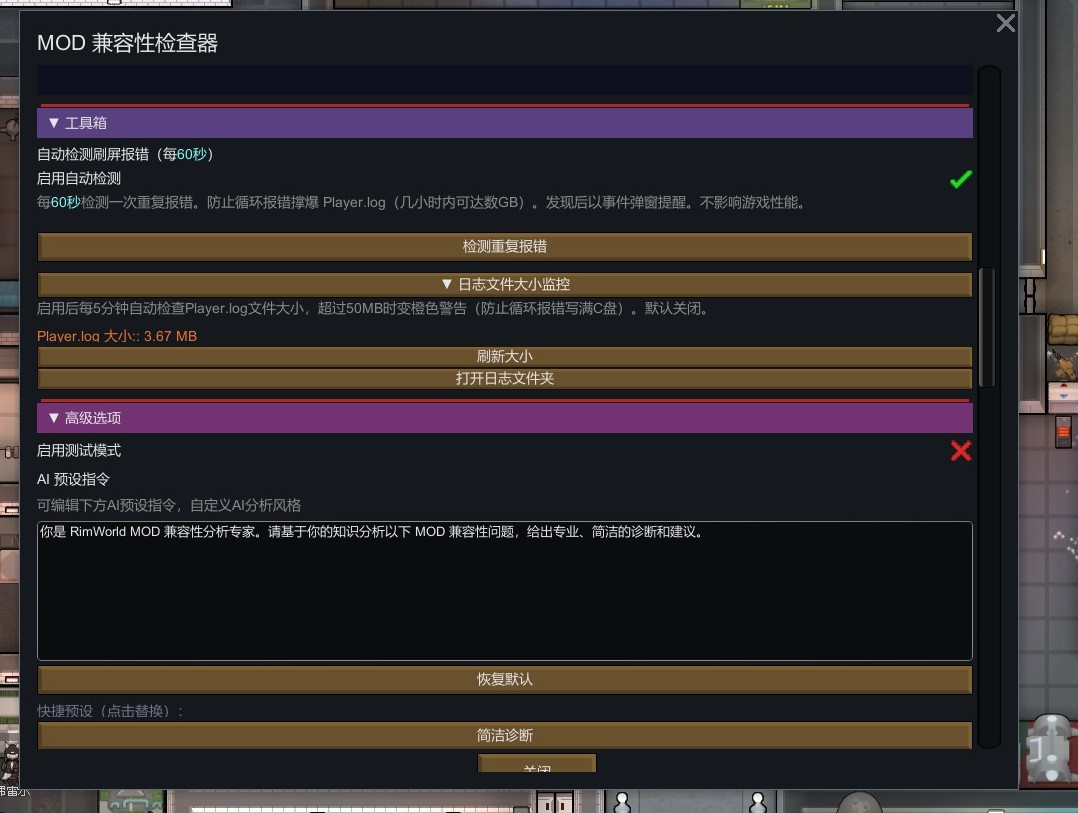
Task: Collapse the 工具箱 section header
Action: 505,123
